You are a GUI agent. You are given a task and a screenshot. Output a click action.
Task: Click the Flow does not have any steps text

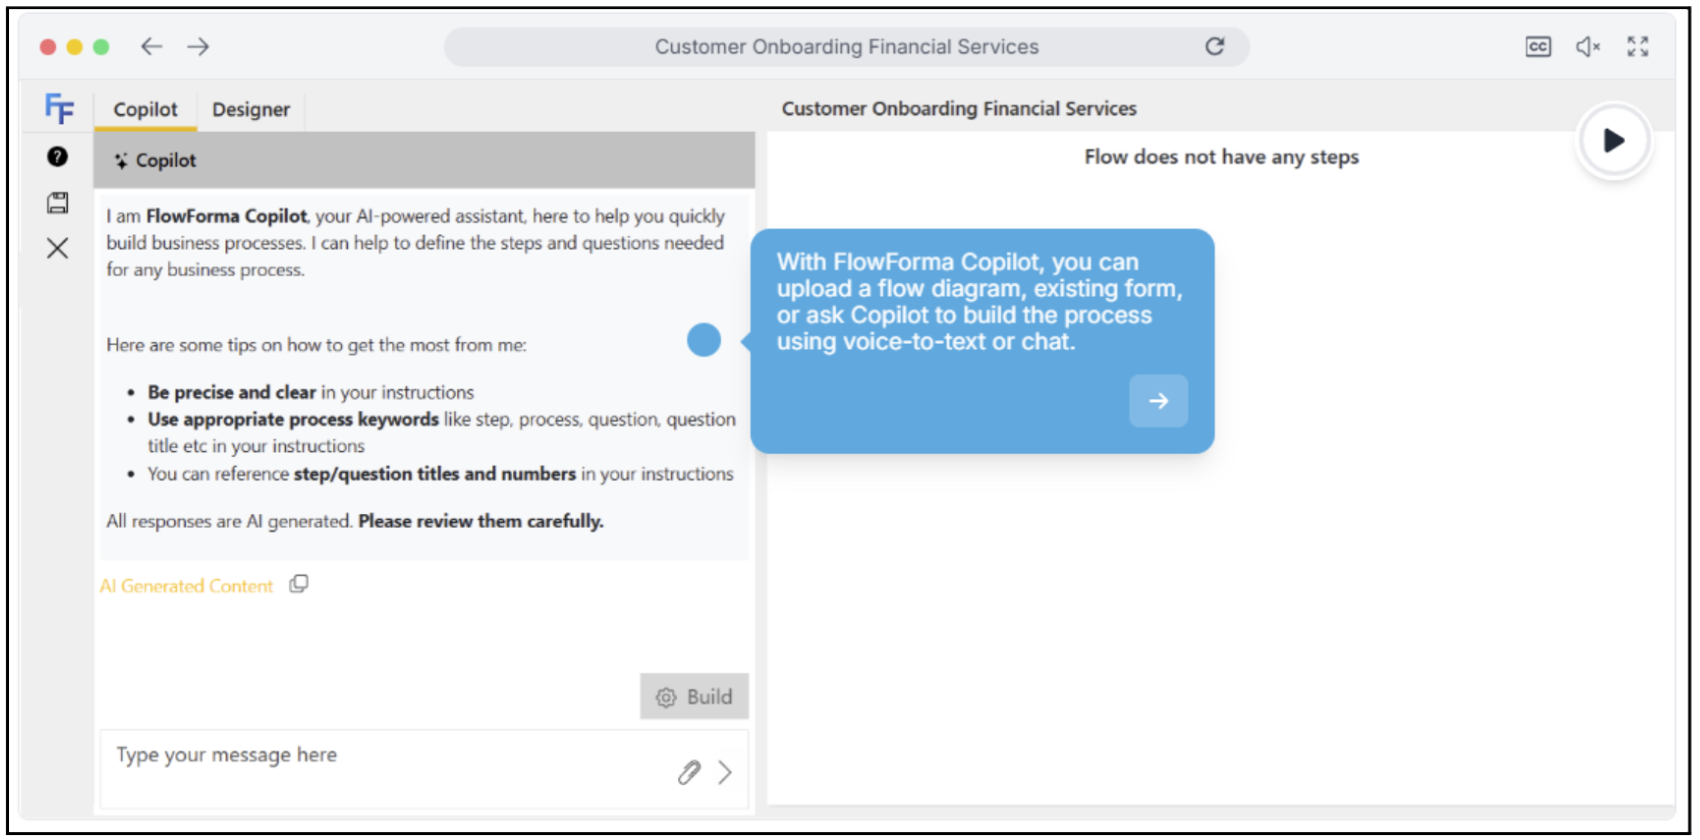click(x=1221, y=157)
